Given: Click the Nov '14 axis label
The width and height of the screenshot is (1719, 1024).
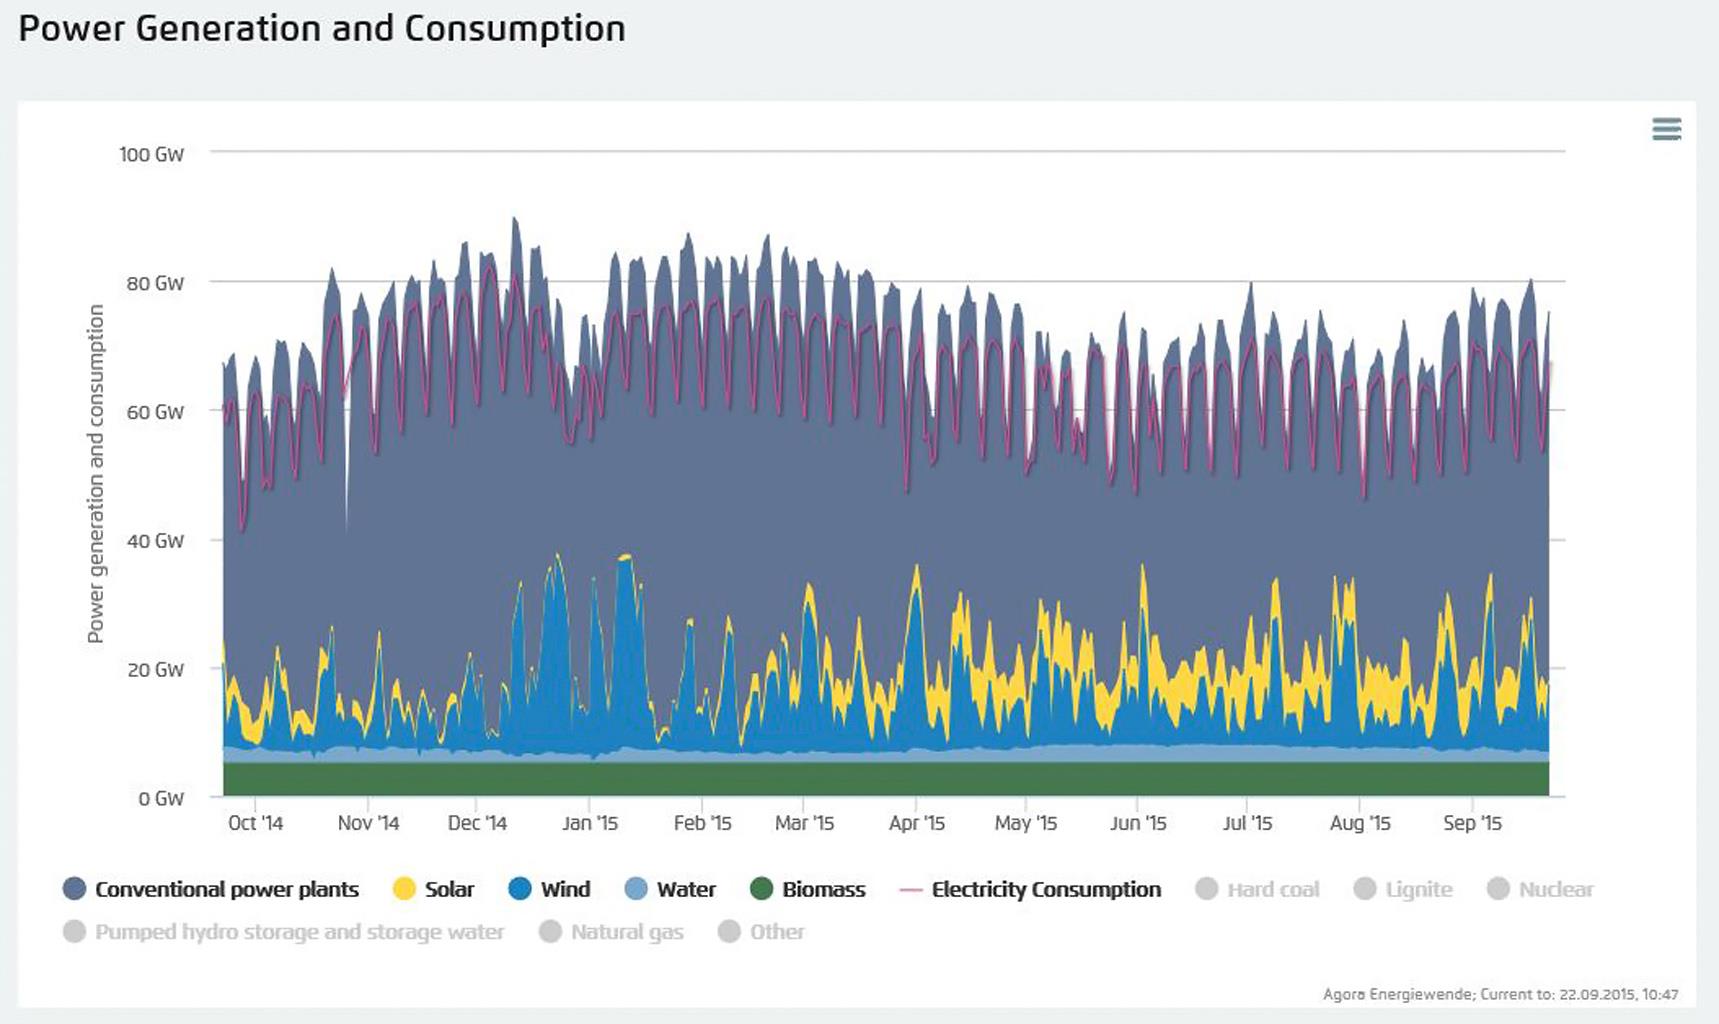Looking at the screenshot, I should click(x=368, y=823).
